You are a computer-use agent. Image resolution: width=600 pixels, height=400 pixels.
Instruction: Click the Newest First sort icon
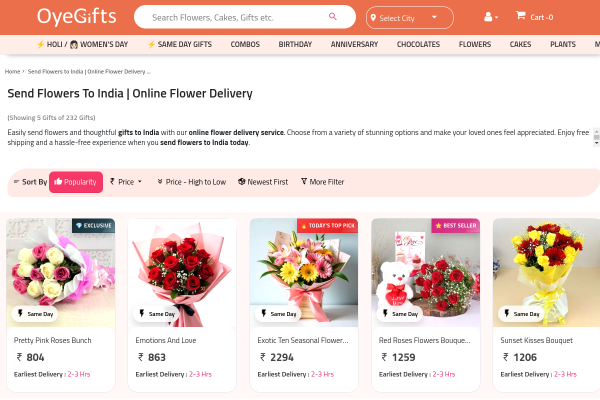[x=241, y=182]
